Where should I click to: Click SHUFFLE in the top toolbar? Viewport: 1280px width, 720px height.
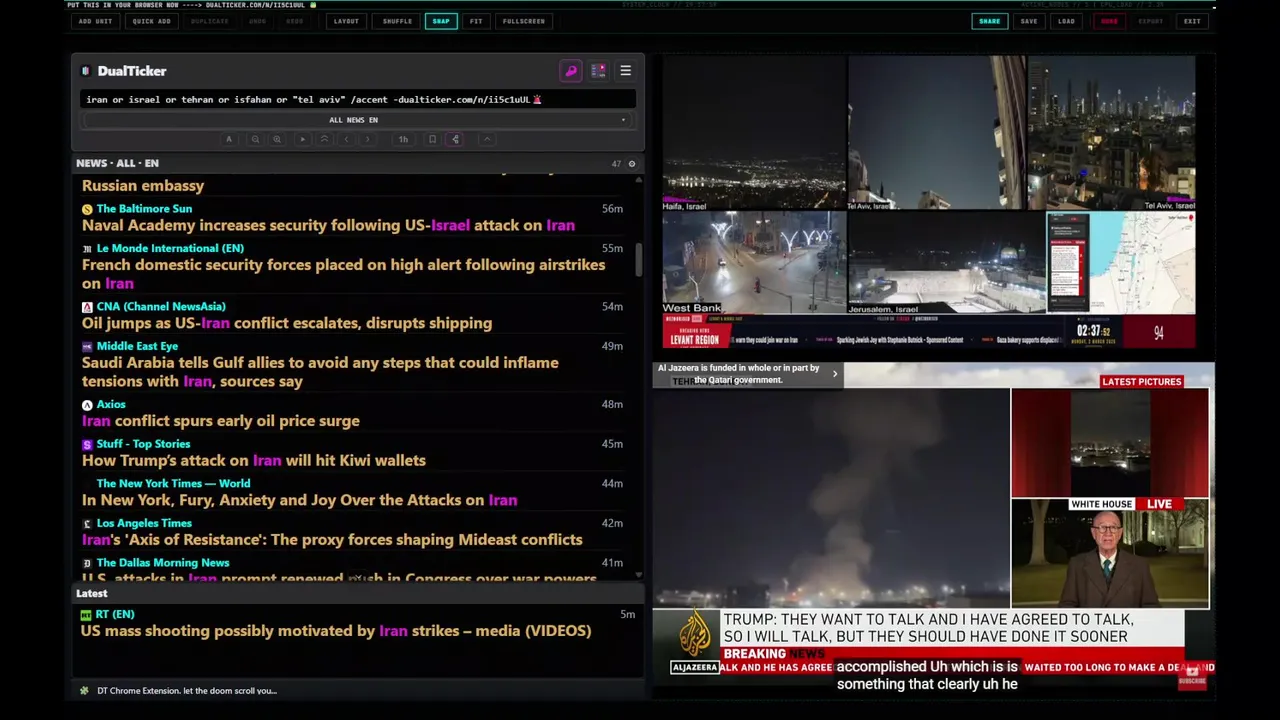tap(397, 21)
